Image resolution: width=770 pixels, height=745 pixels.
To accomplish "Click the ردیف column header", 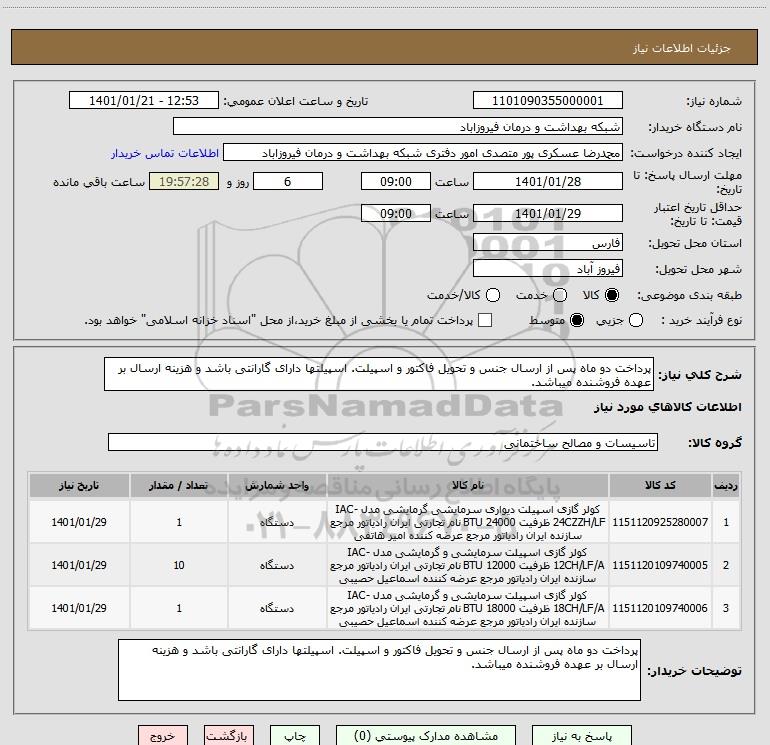I will pos(726,485).
